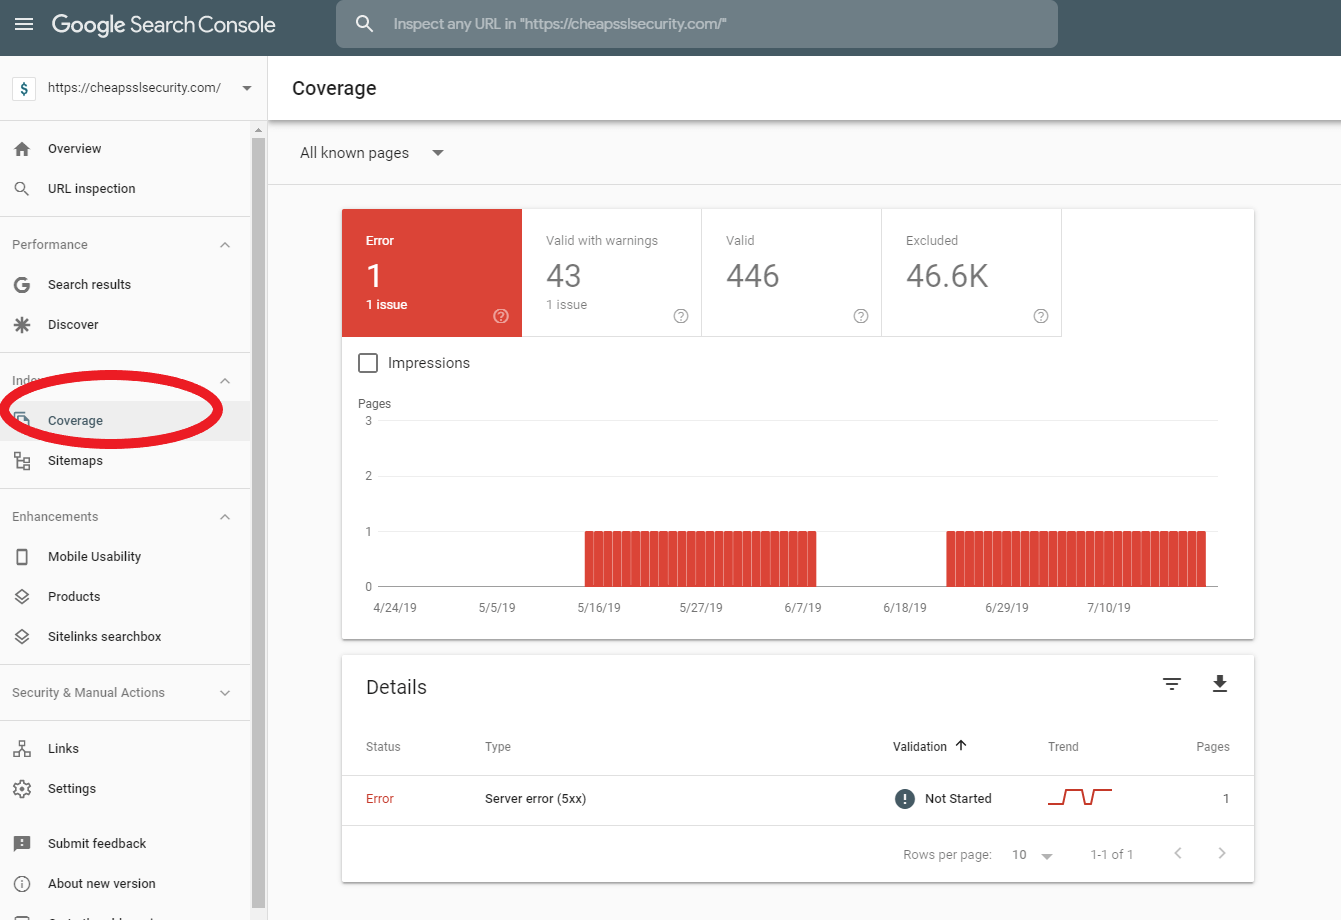The height and width of the screenshot is (920, 1341).
Task: Click the search magnifier icon in URL bar
Action: (x=365, y=24)
